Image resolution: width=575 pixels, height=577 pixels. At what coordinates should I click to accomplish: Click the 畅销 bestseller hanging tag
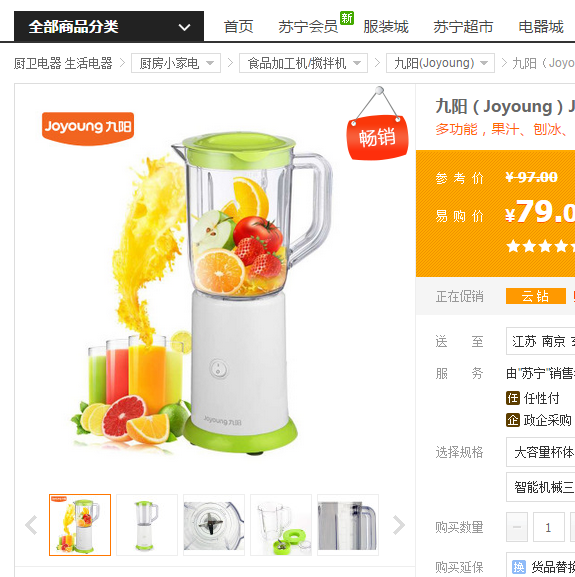pos(377,137)
